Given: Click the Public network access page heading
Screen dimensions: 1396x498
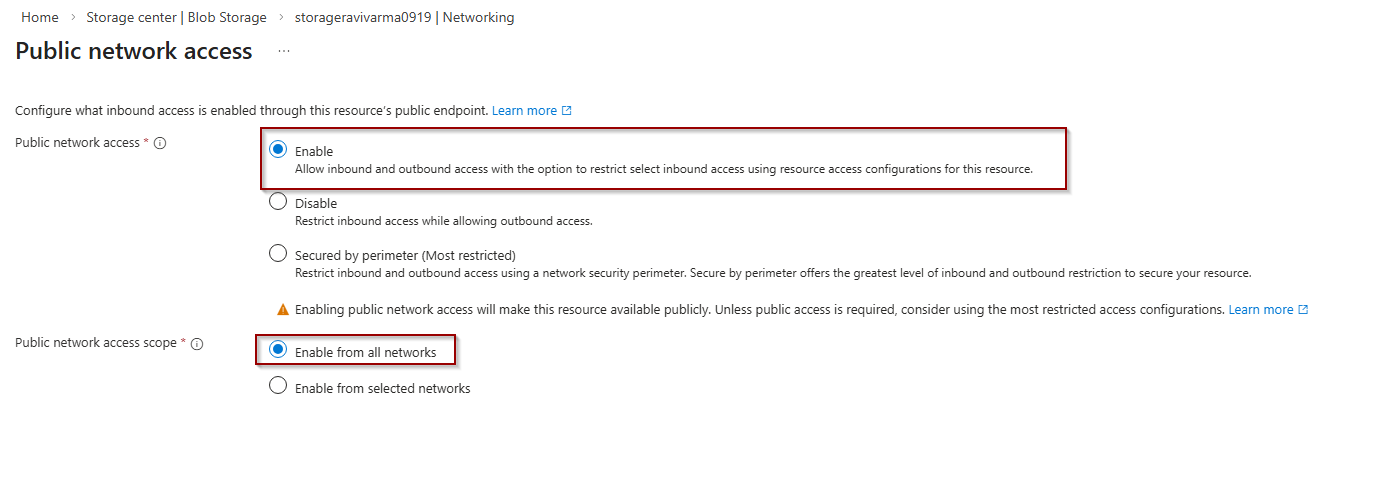Looking at the screenshot, I should (x=134, y=51).
